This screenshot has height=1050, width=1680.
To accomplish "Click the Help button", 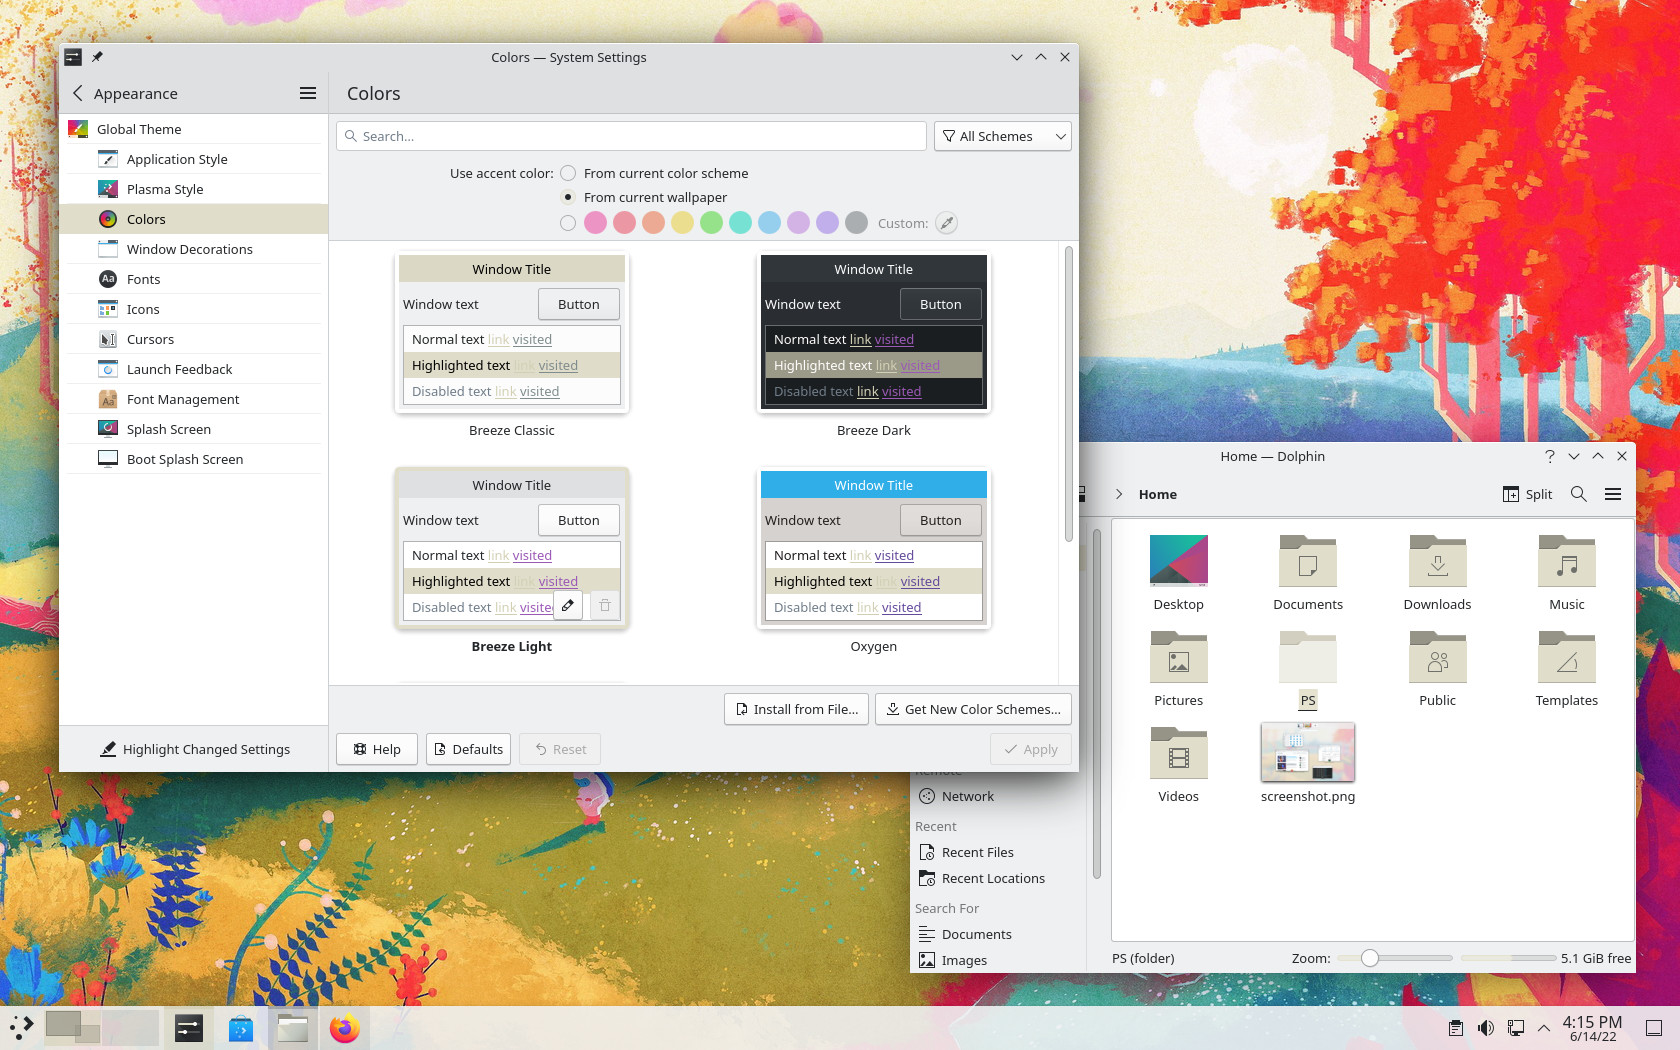I will [x=377, y=749].
